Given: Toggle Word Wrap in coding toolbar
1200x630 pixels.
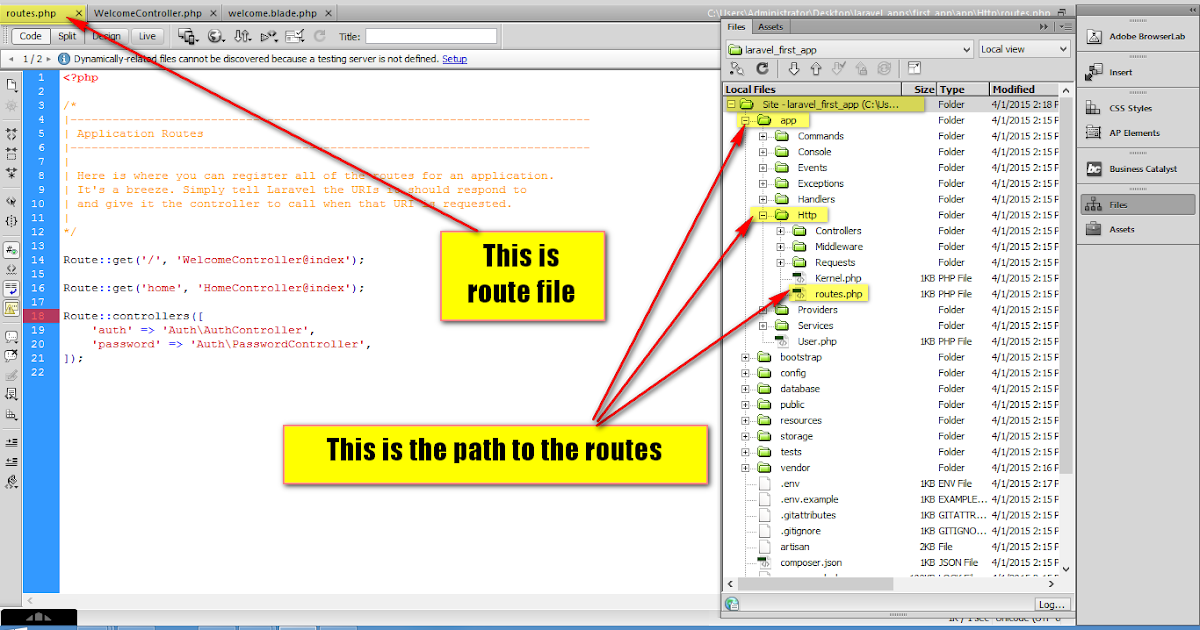Looking at the screenshot, I should [12, 287].
